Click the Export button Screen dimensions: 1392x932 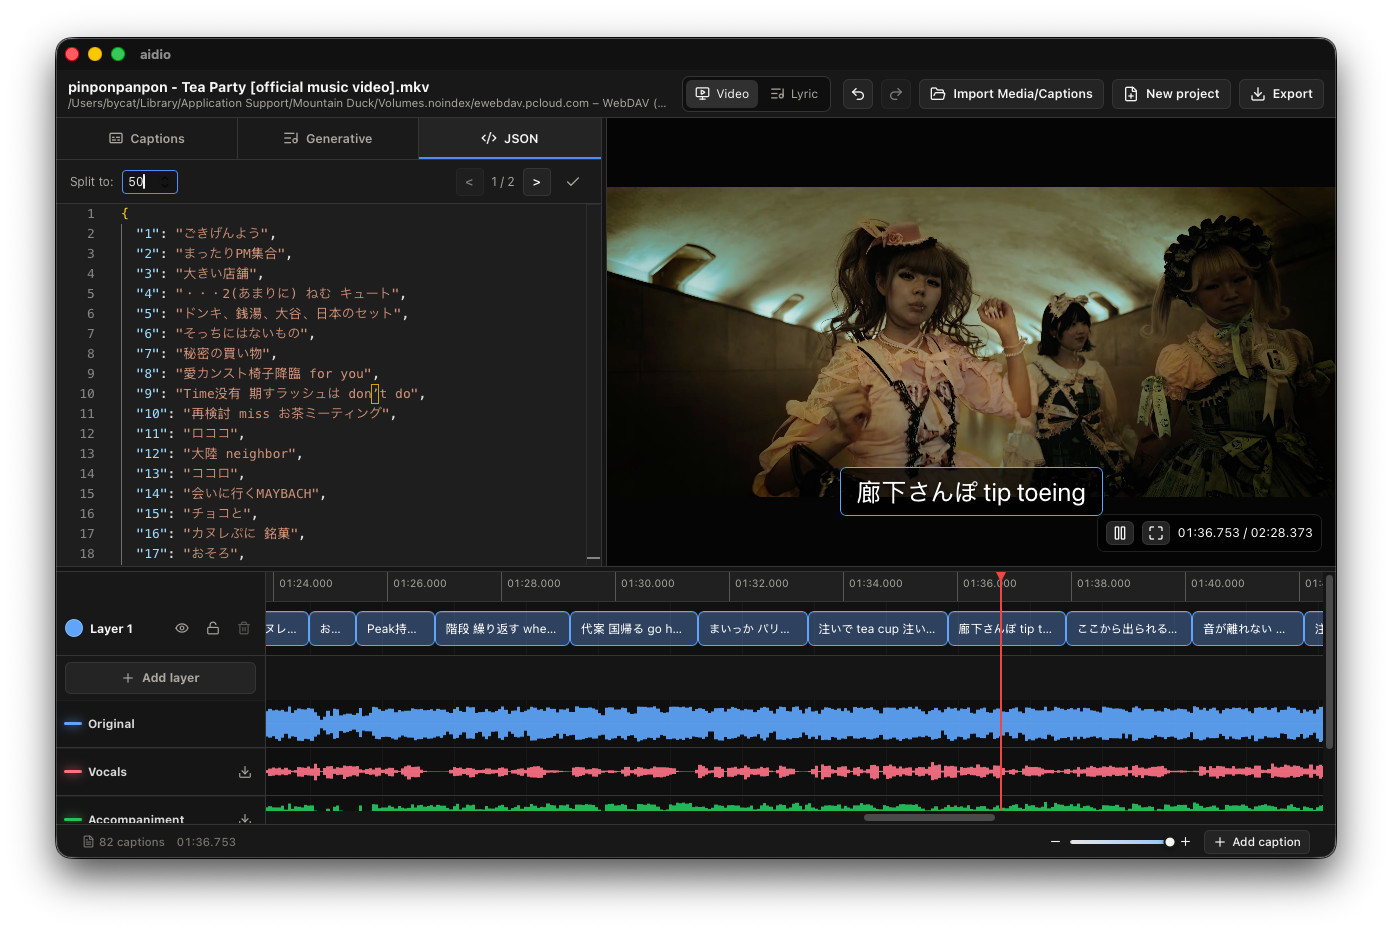pos(1281,94)
